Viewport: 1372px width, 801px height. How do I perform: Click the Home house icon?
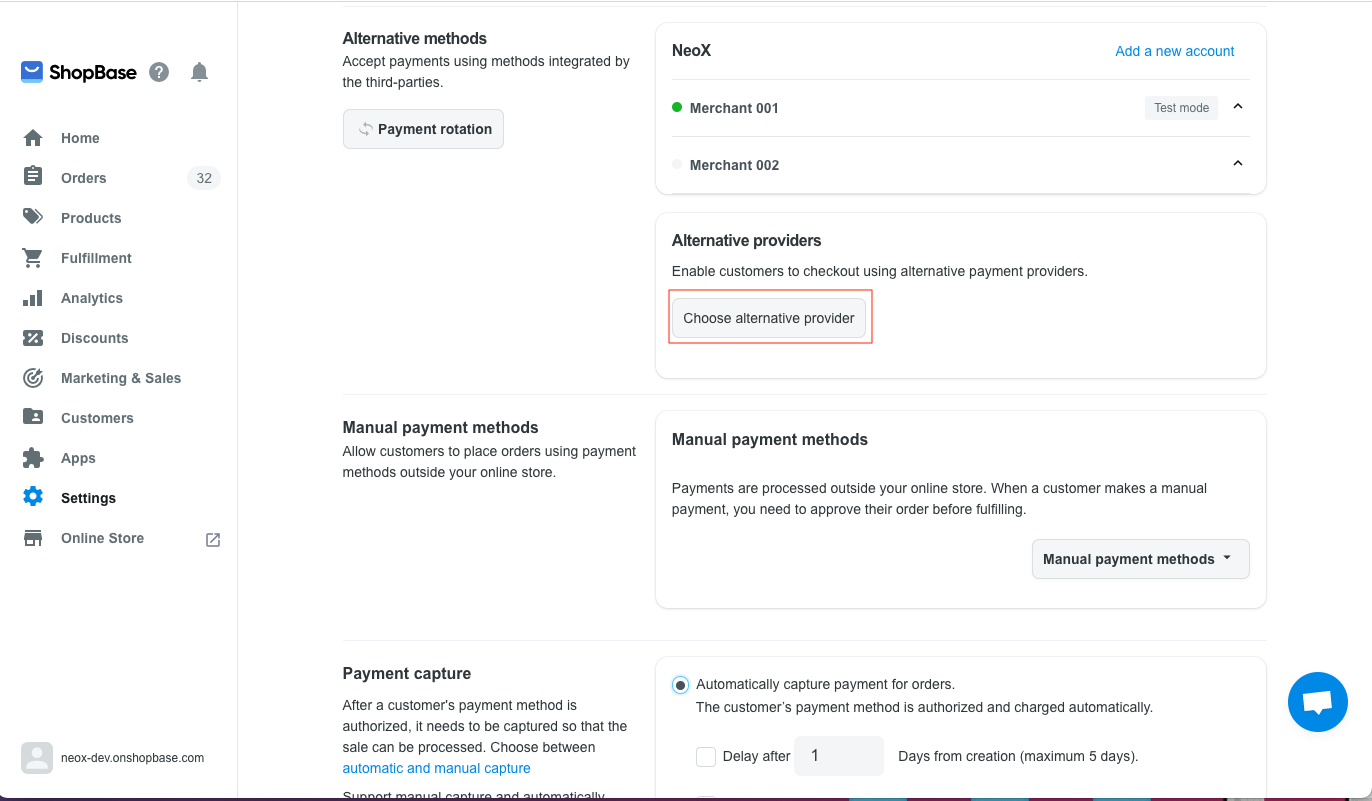(x=33, y=138)
